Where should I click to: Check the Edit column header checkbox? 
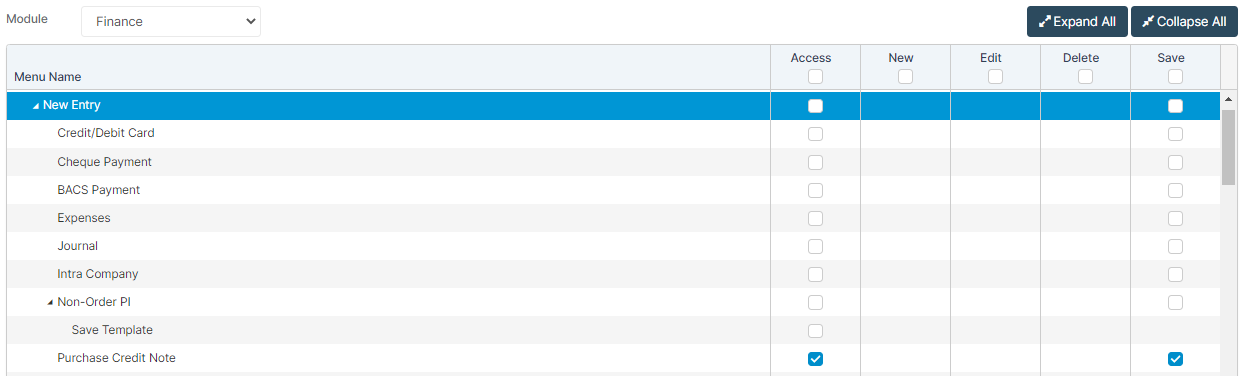(x=995, y=77)
